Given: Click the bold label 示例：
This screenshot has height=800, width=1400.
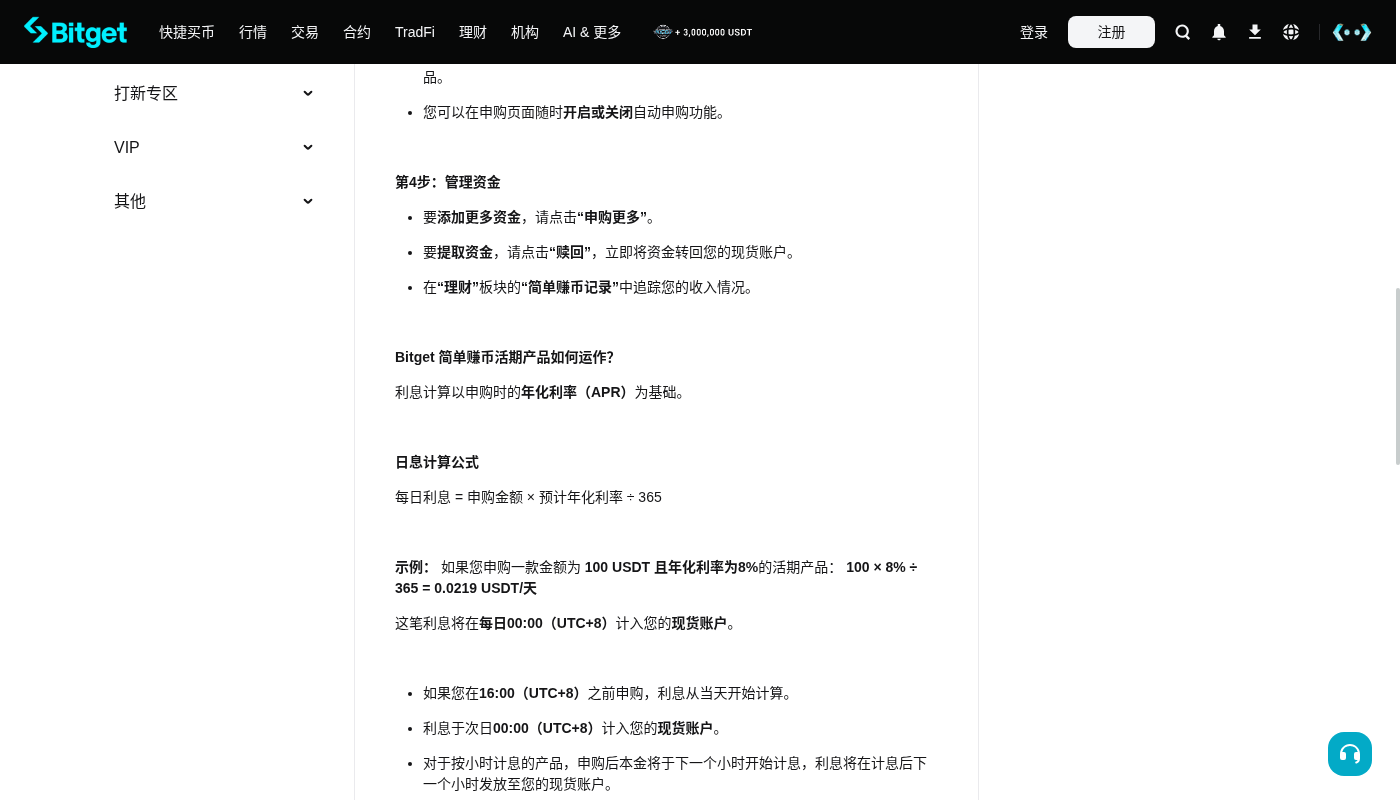Looking at the screenshot, I should click(x=413, y=567).
